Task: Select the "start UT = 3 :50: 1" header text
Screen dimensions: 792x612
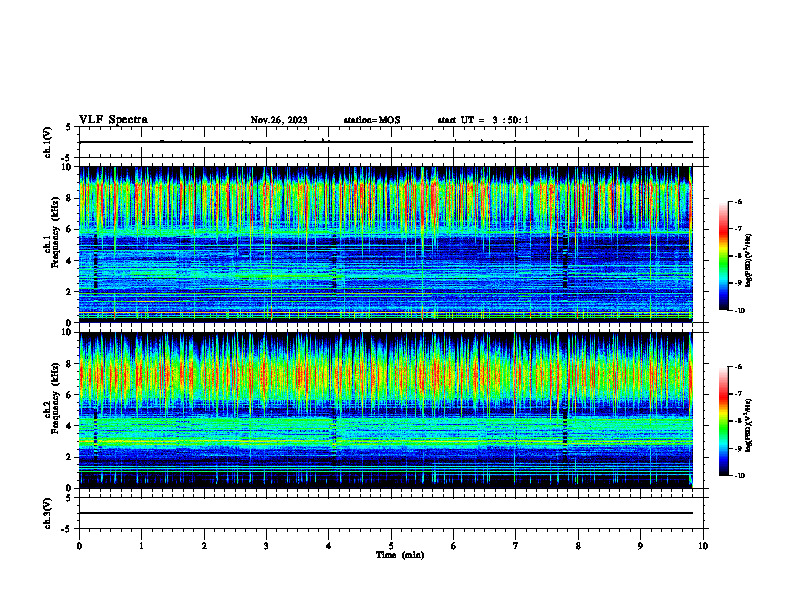Action: pyautogui.click(x=483, y=120)
